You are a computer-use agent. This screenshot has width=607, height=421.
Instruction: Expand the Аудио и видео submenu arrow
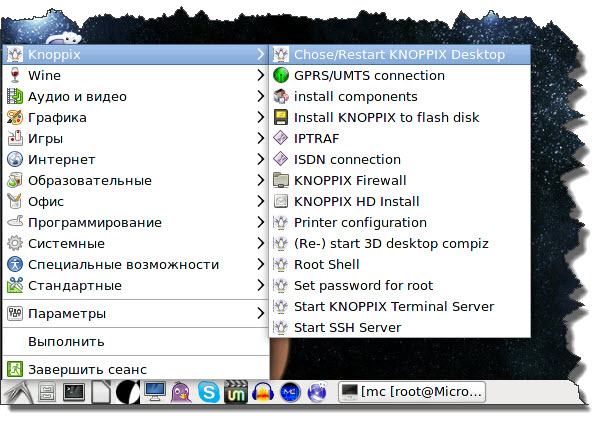(x=261, y=96)
